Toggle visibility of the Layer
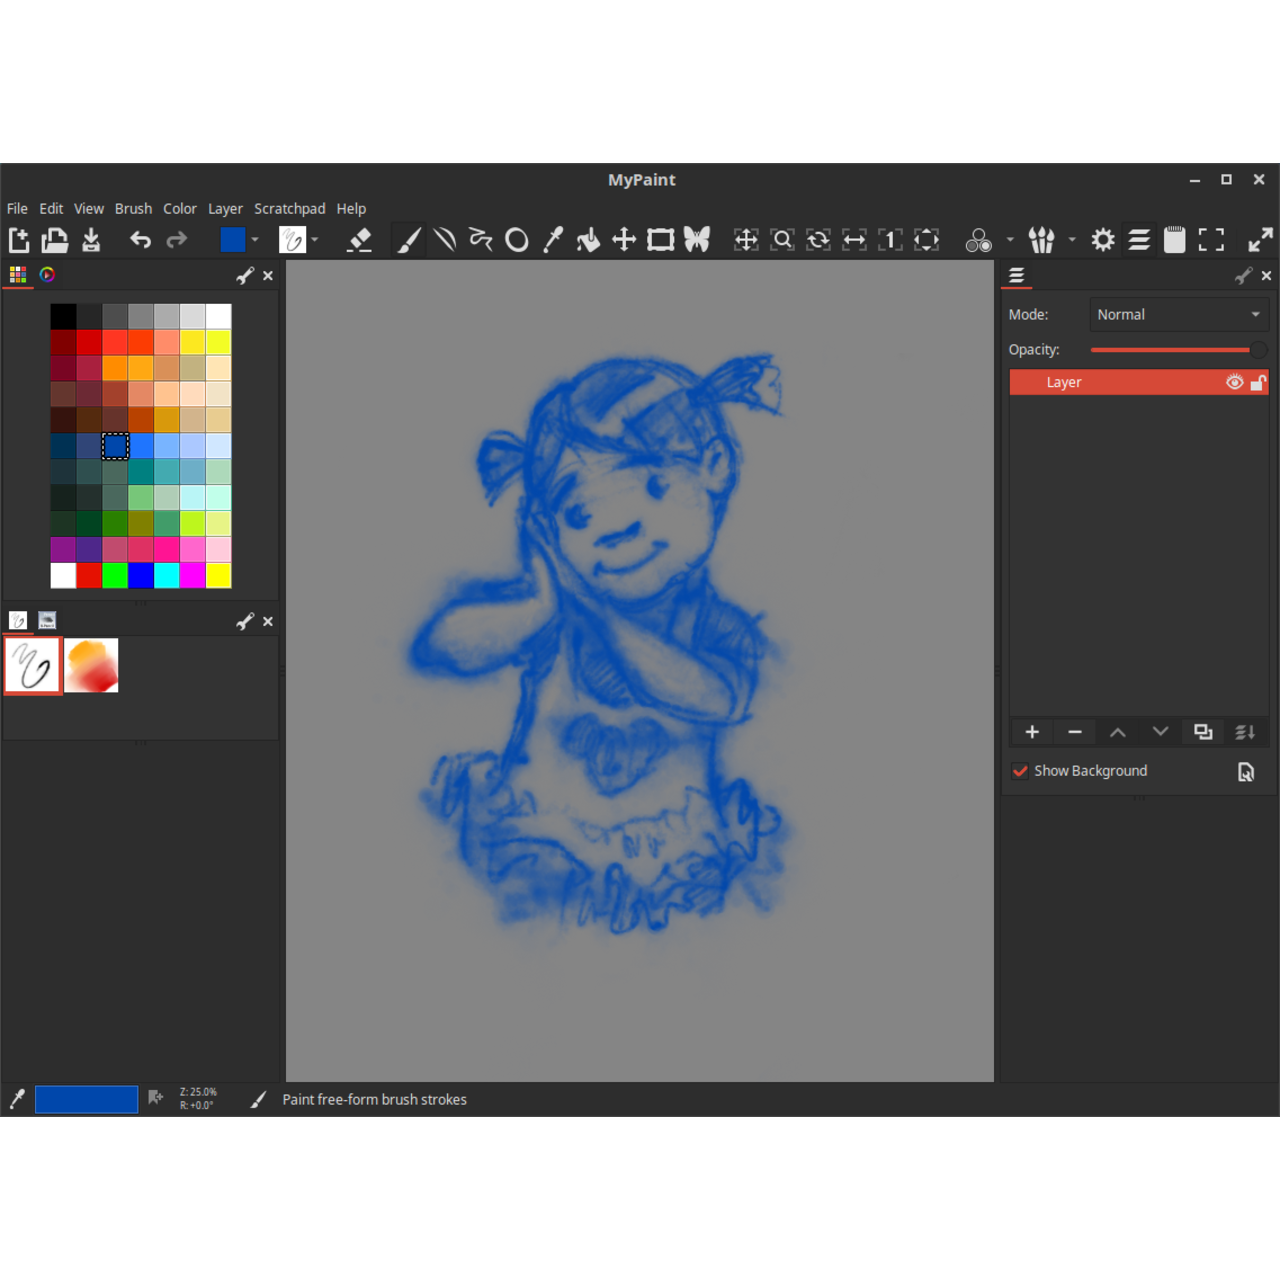 (1234, 382)
